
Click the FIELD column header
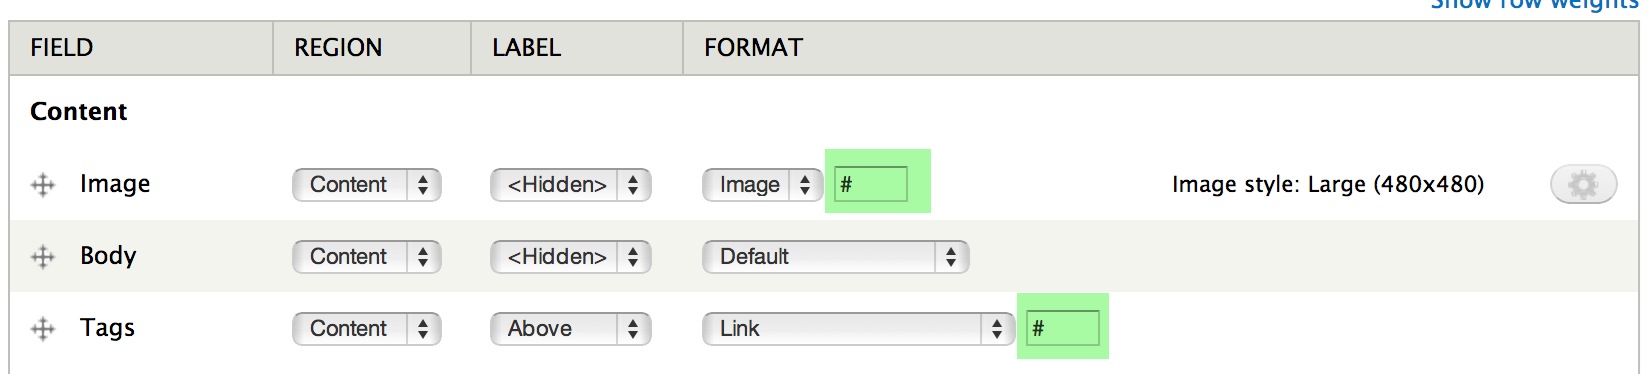pyautogui.click(x=62, y=48)
